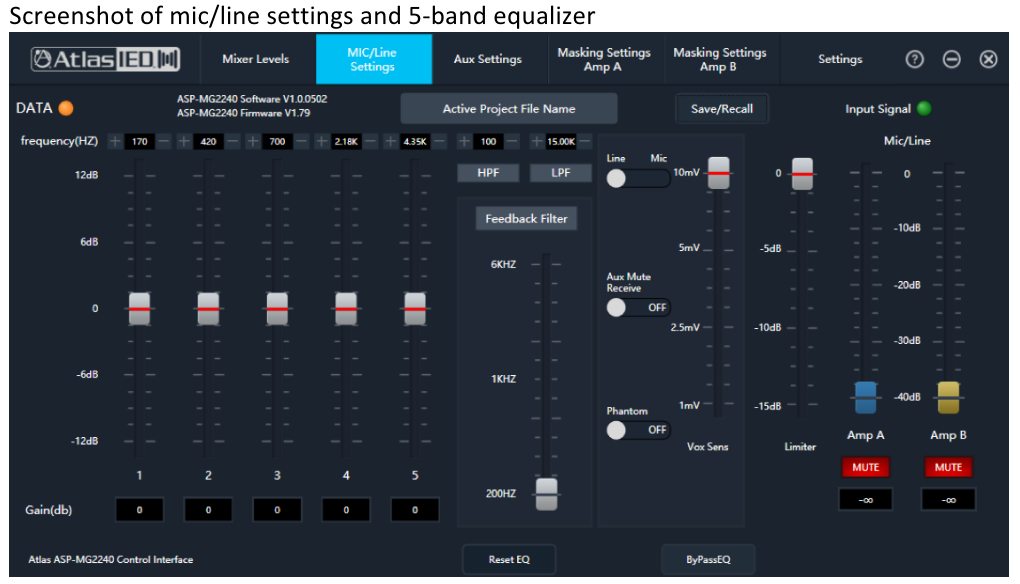
Task: Click minus next to 420 frequency
Action: (233, 141)
